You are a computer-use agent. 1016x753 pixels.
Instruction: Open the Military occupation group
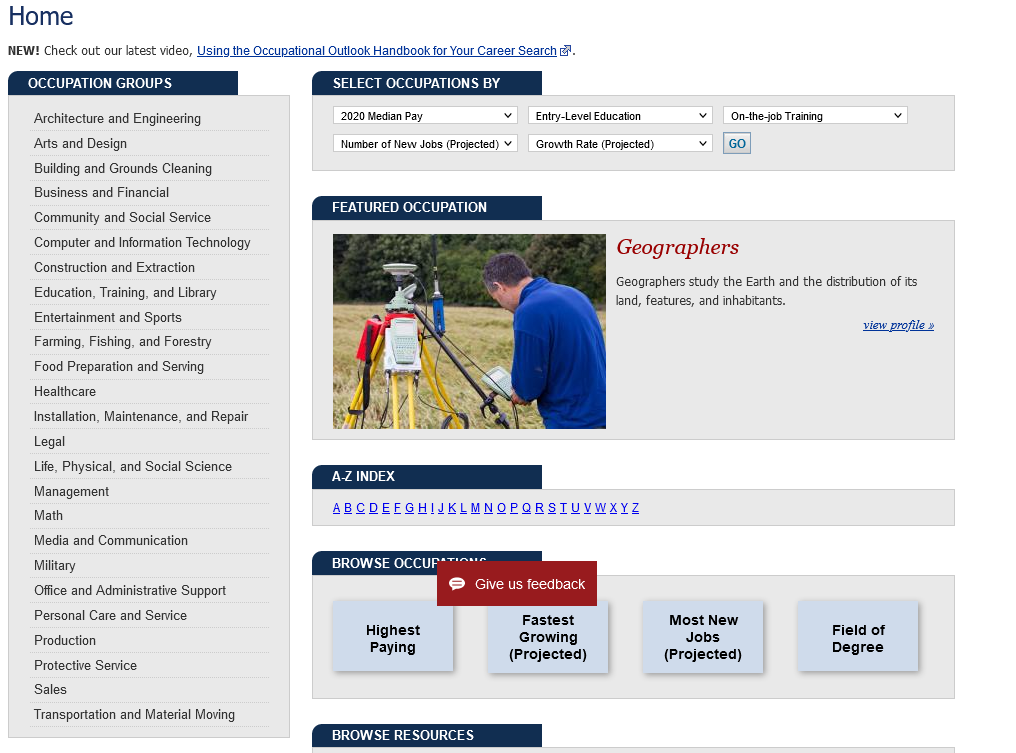point(54,566)
